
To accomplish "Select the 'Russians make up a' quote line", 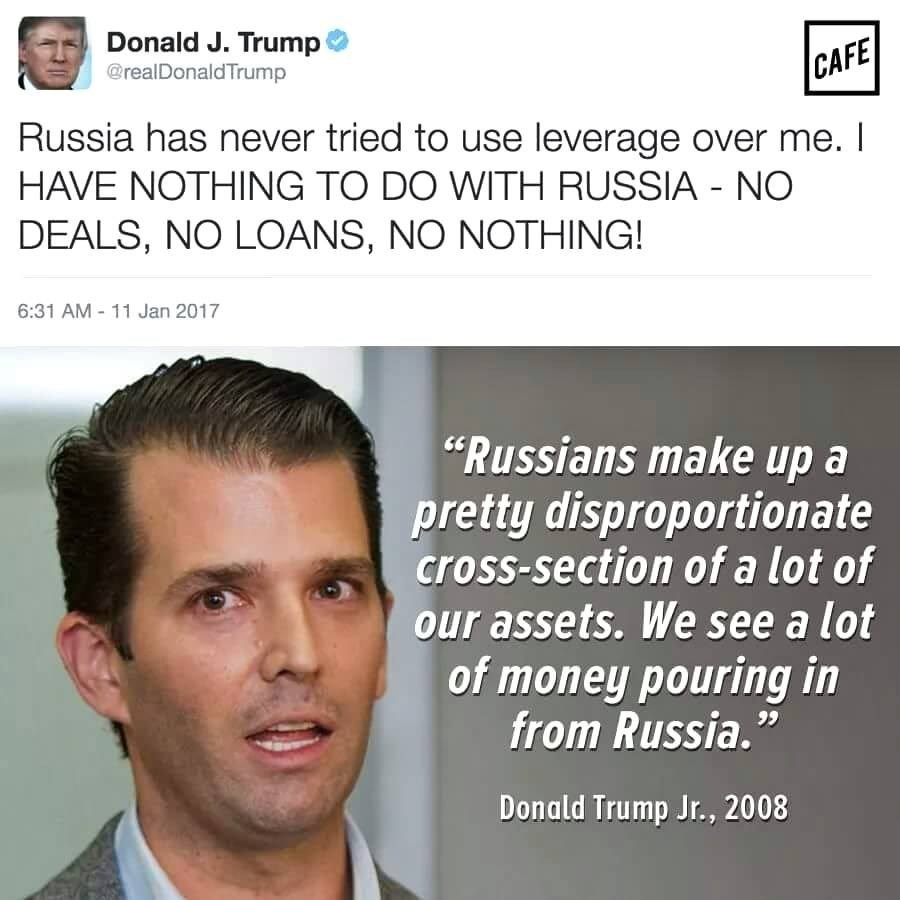I will pyautogui.click(x=646, y=457).
